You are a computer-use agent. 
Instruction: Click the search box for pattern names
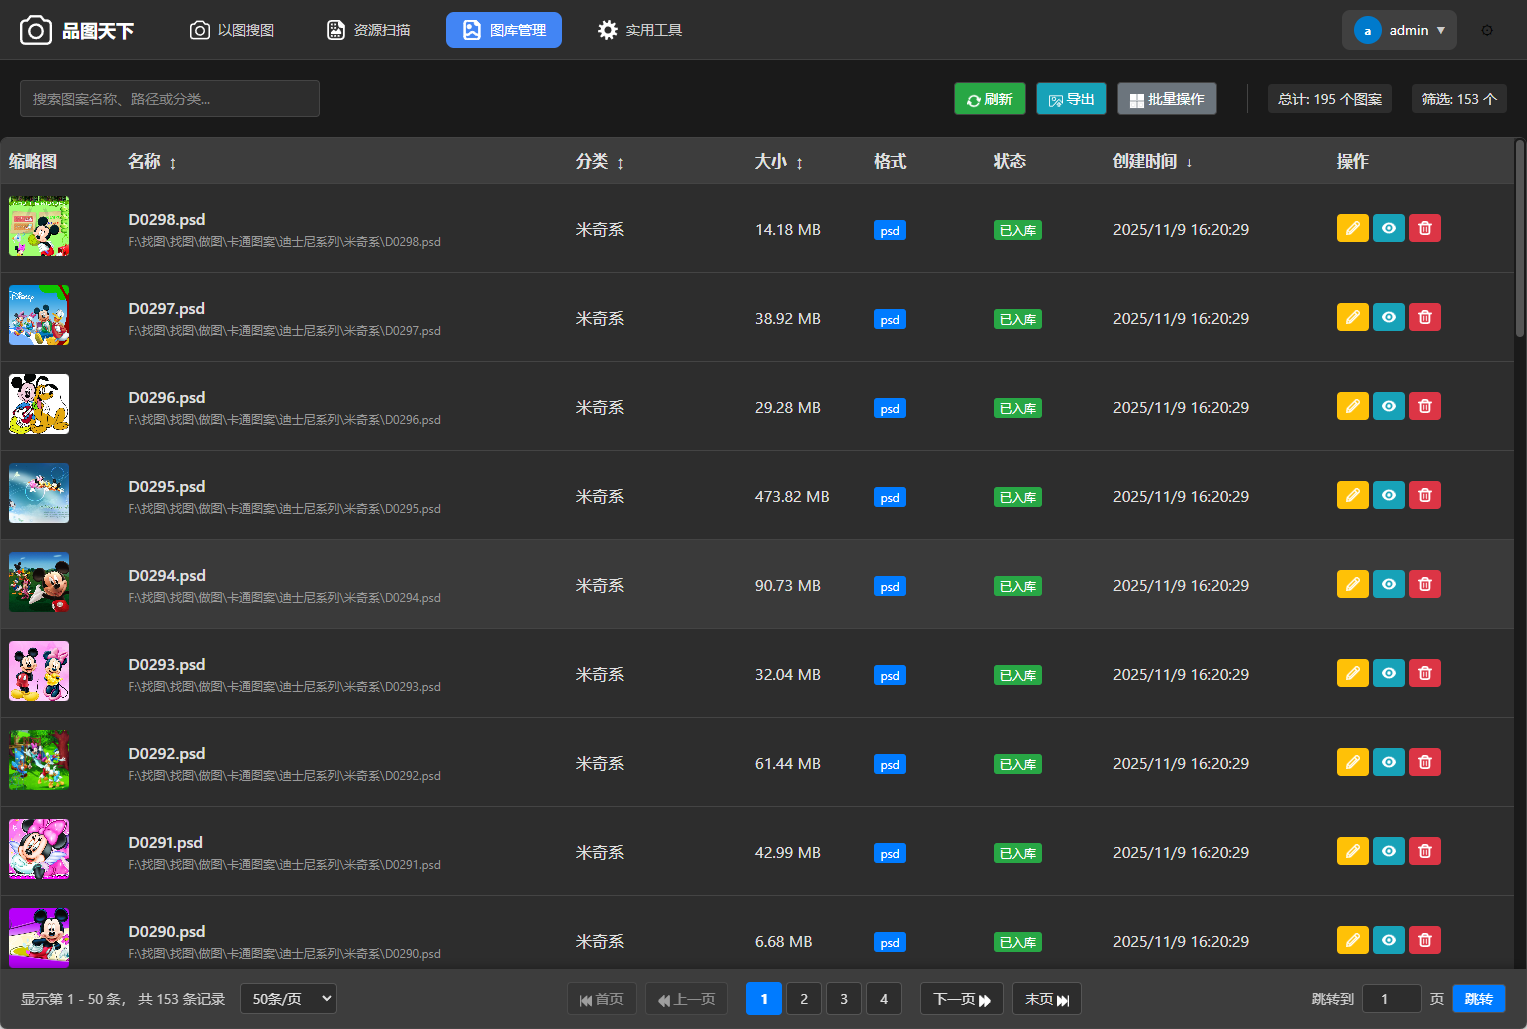170,99
